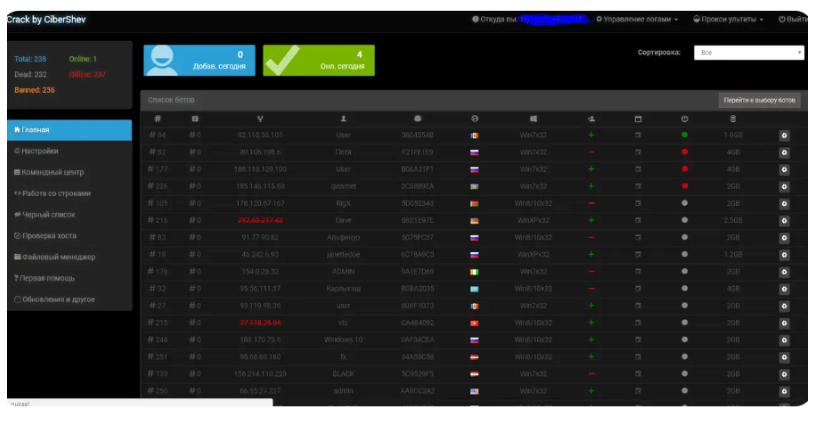Click the green status dot in row #84
This screenshot has width=818, height=421.
684,135
